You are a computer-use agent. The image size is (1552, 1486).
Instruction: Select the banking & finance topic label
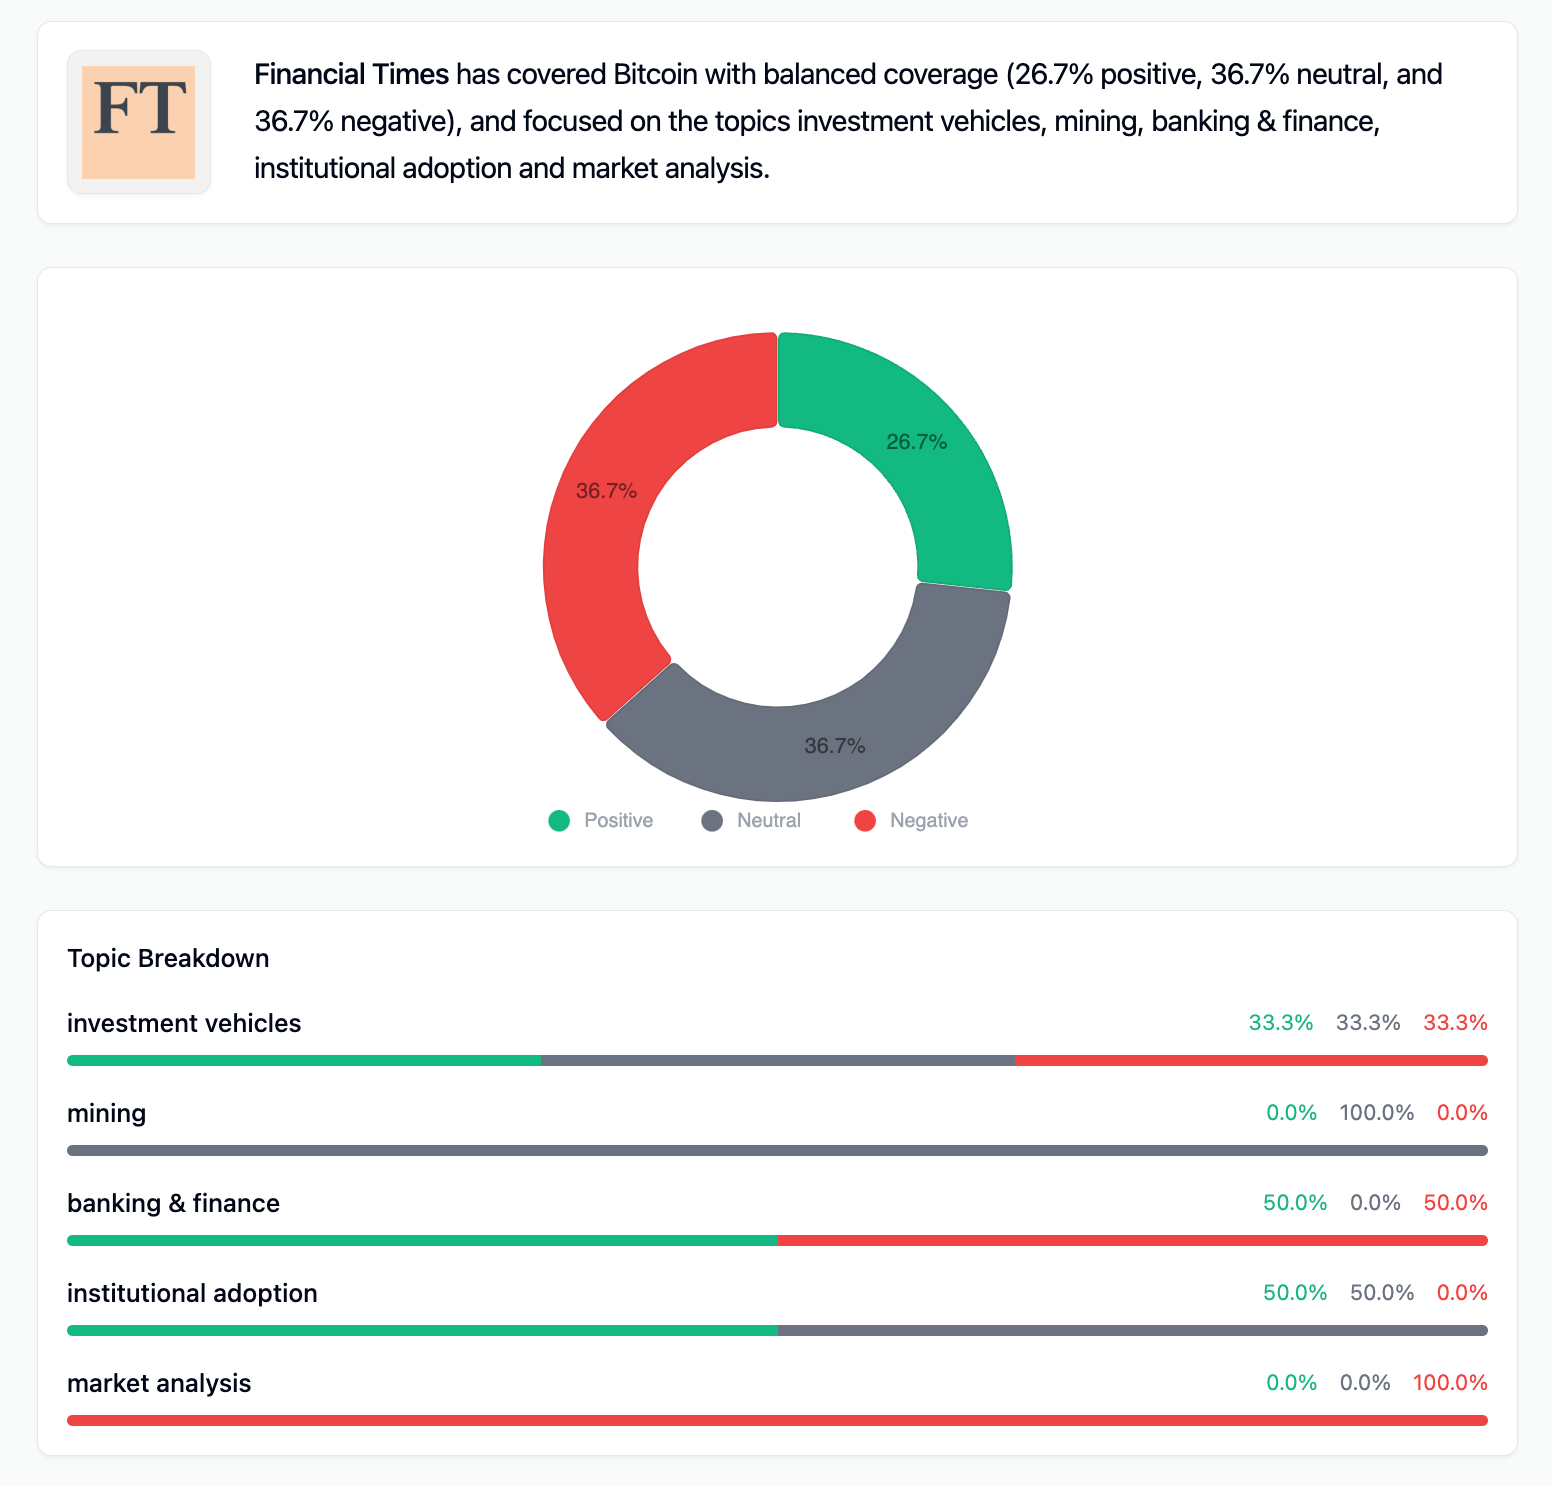coord(173,1203)
